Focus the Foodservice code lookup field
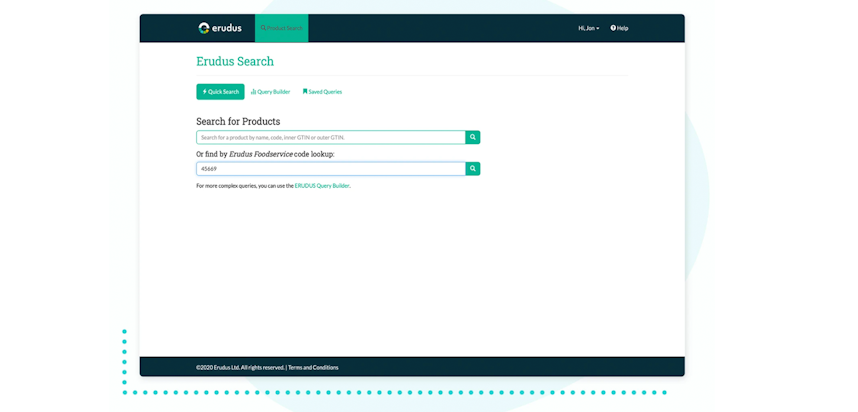This screenshot has height=412, width=858. 331,169
